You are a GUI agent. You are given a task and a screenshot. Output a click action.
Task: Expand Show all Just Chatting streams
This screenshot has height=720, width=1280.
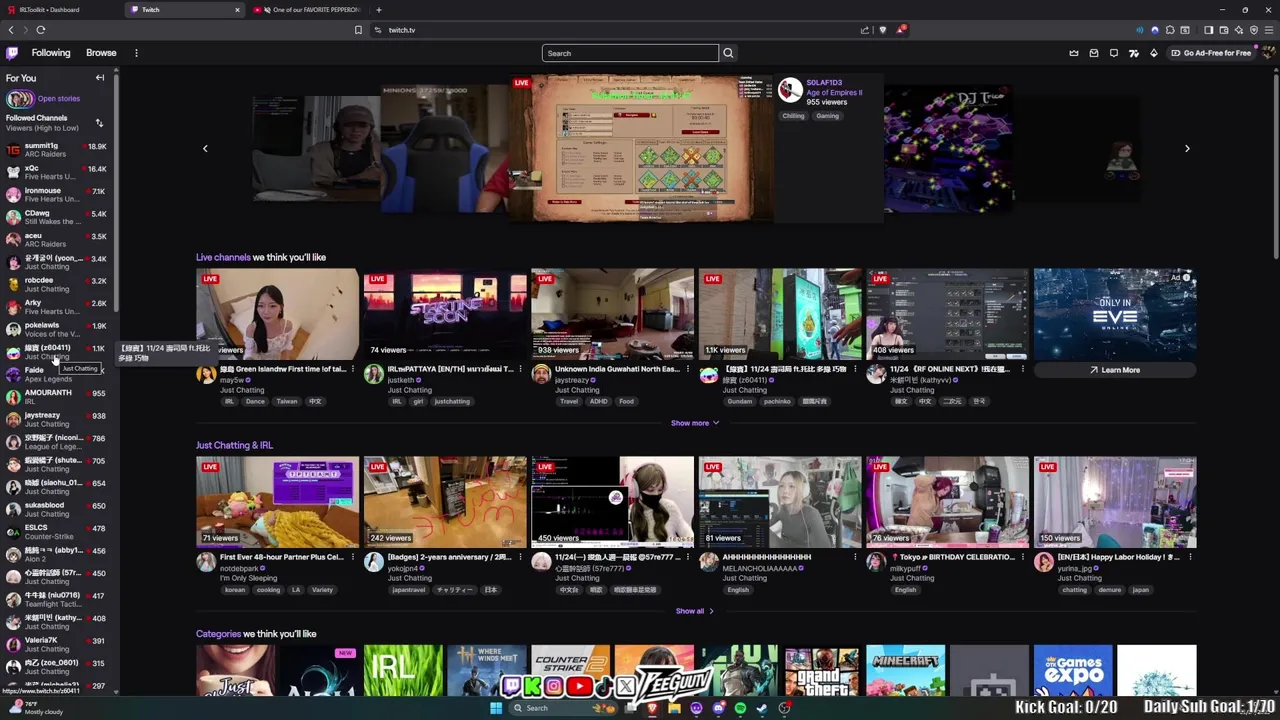pyautogui.click(x=695, y=611)
